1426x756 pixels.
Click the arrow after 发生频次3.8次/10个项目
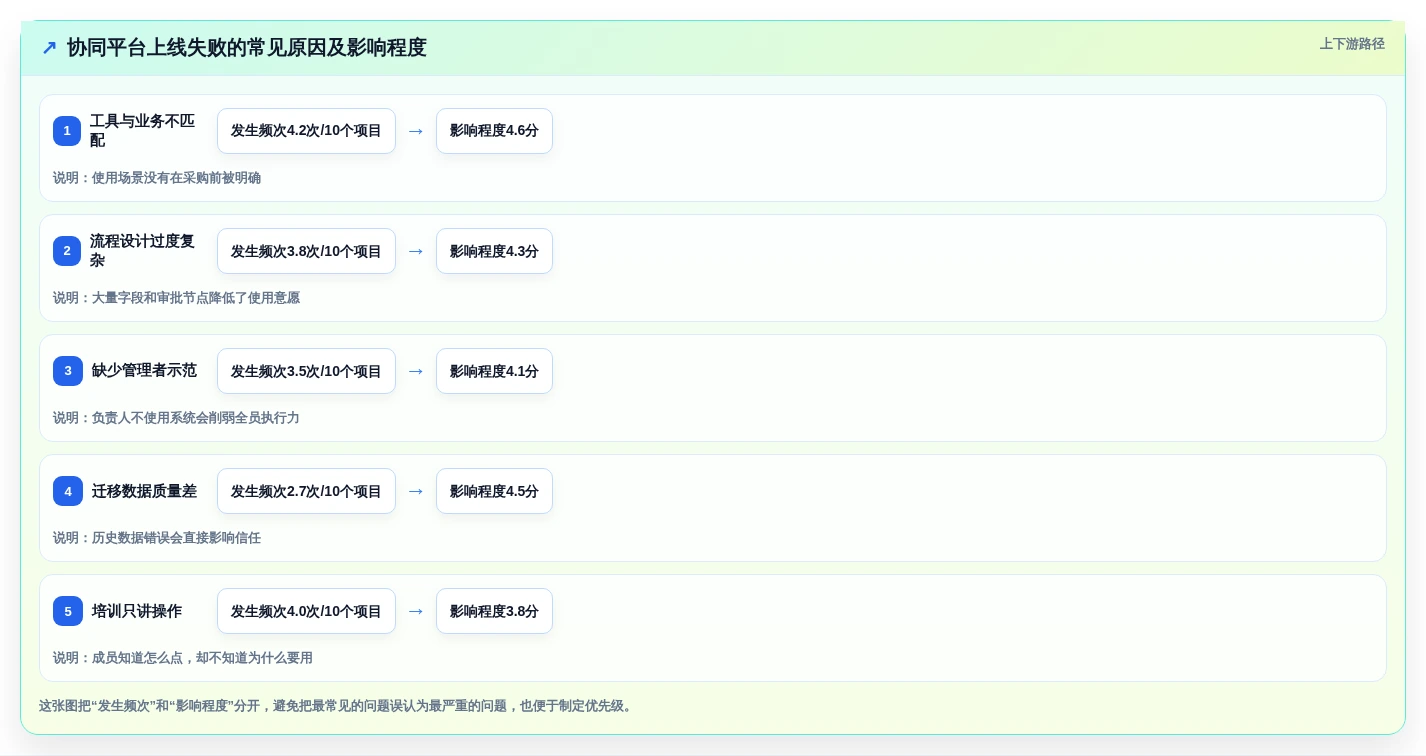pos(416,251)
